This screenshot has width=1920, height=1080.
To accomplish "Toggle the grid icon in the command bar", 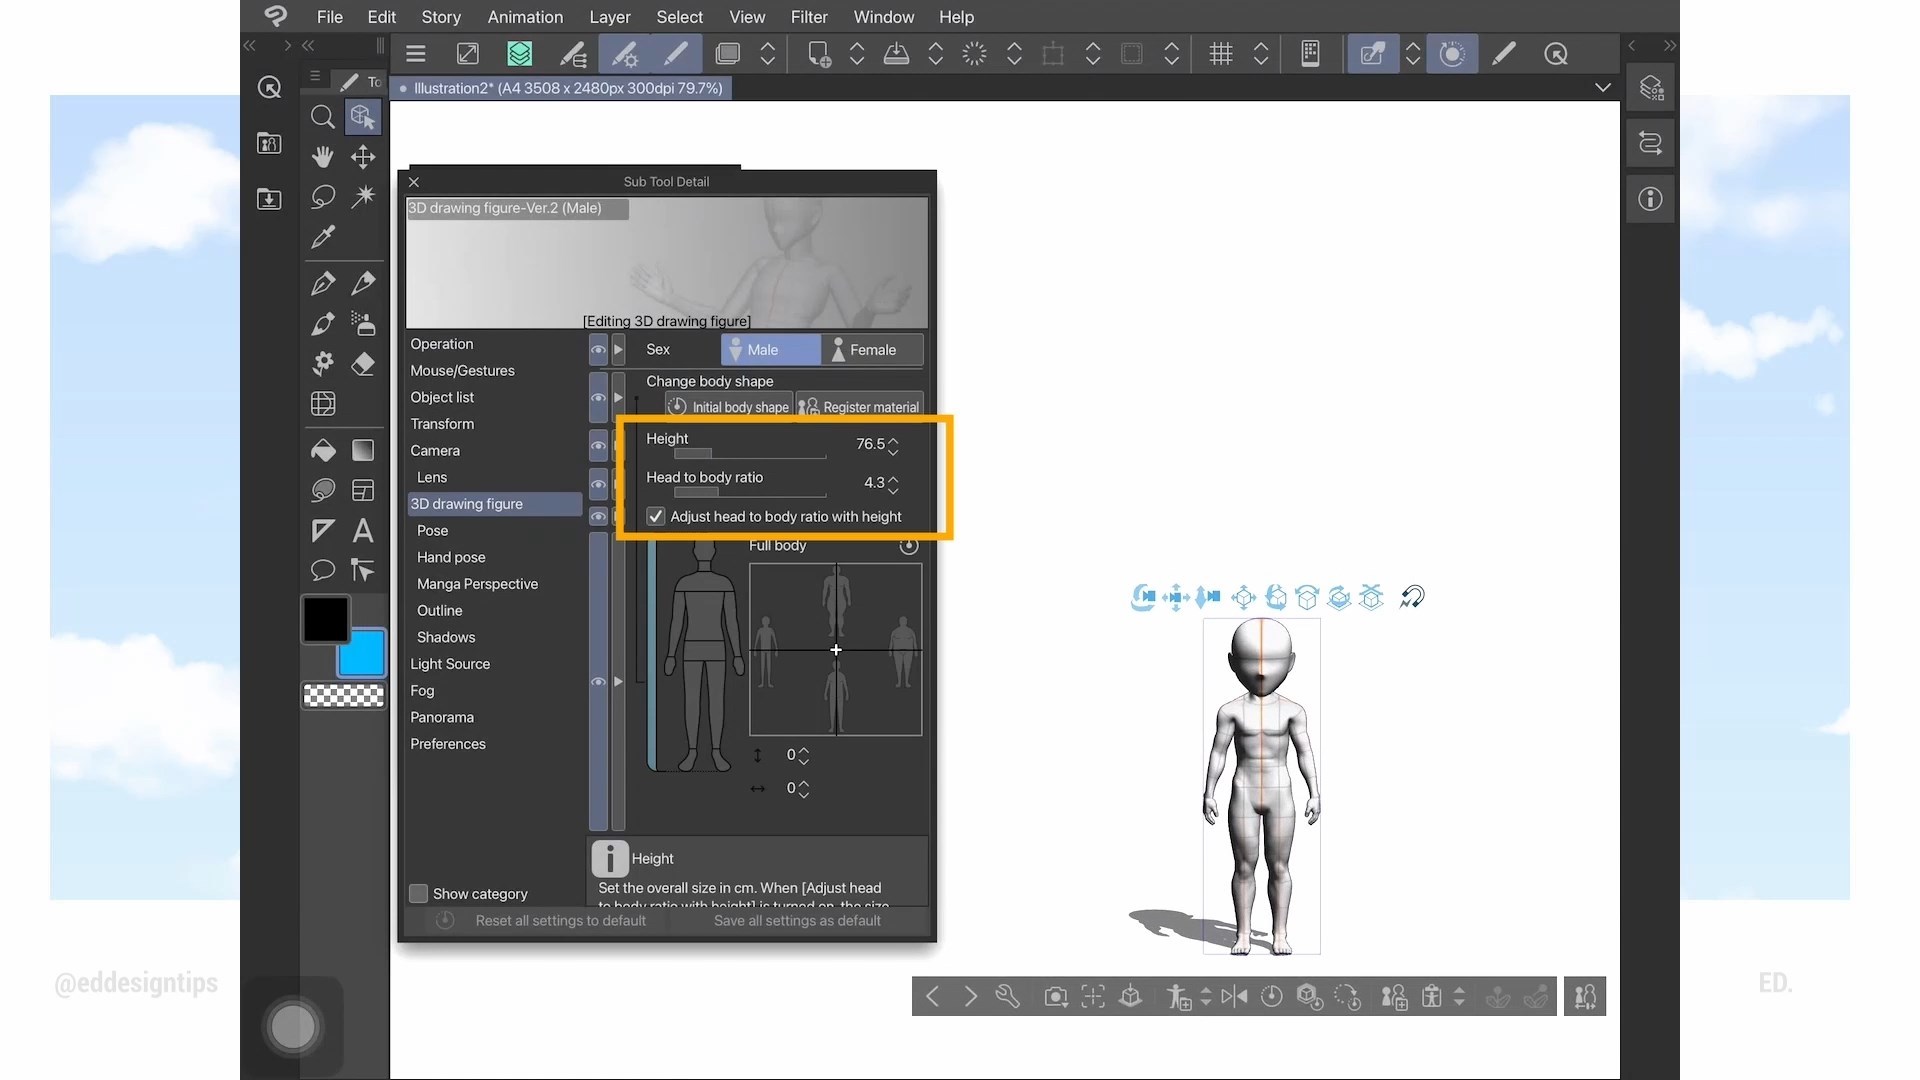I will click(x=1221, y=54).
